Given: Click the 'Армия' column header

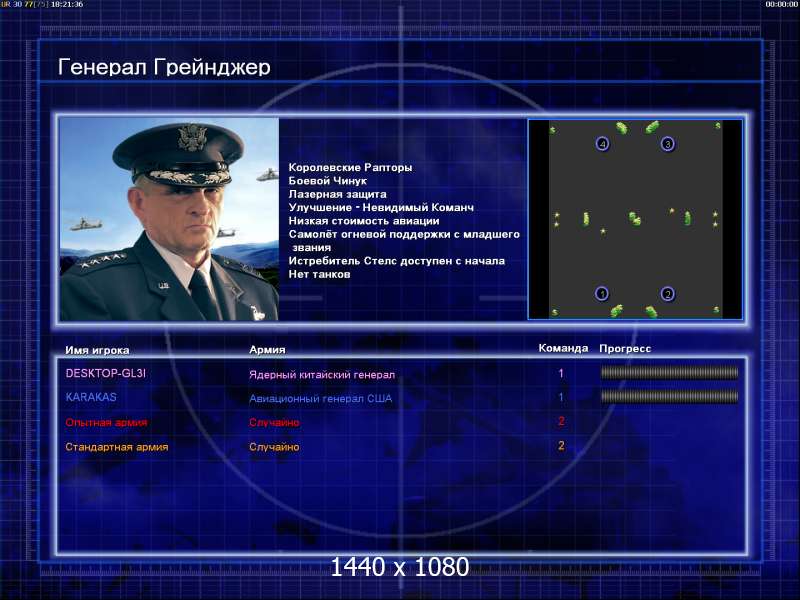Looking at the screenshot, I should coord(267,349).
